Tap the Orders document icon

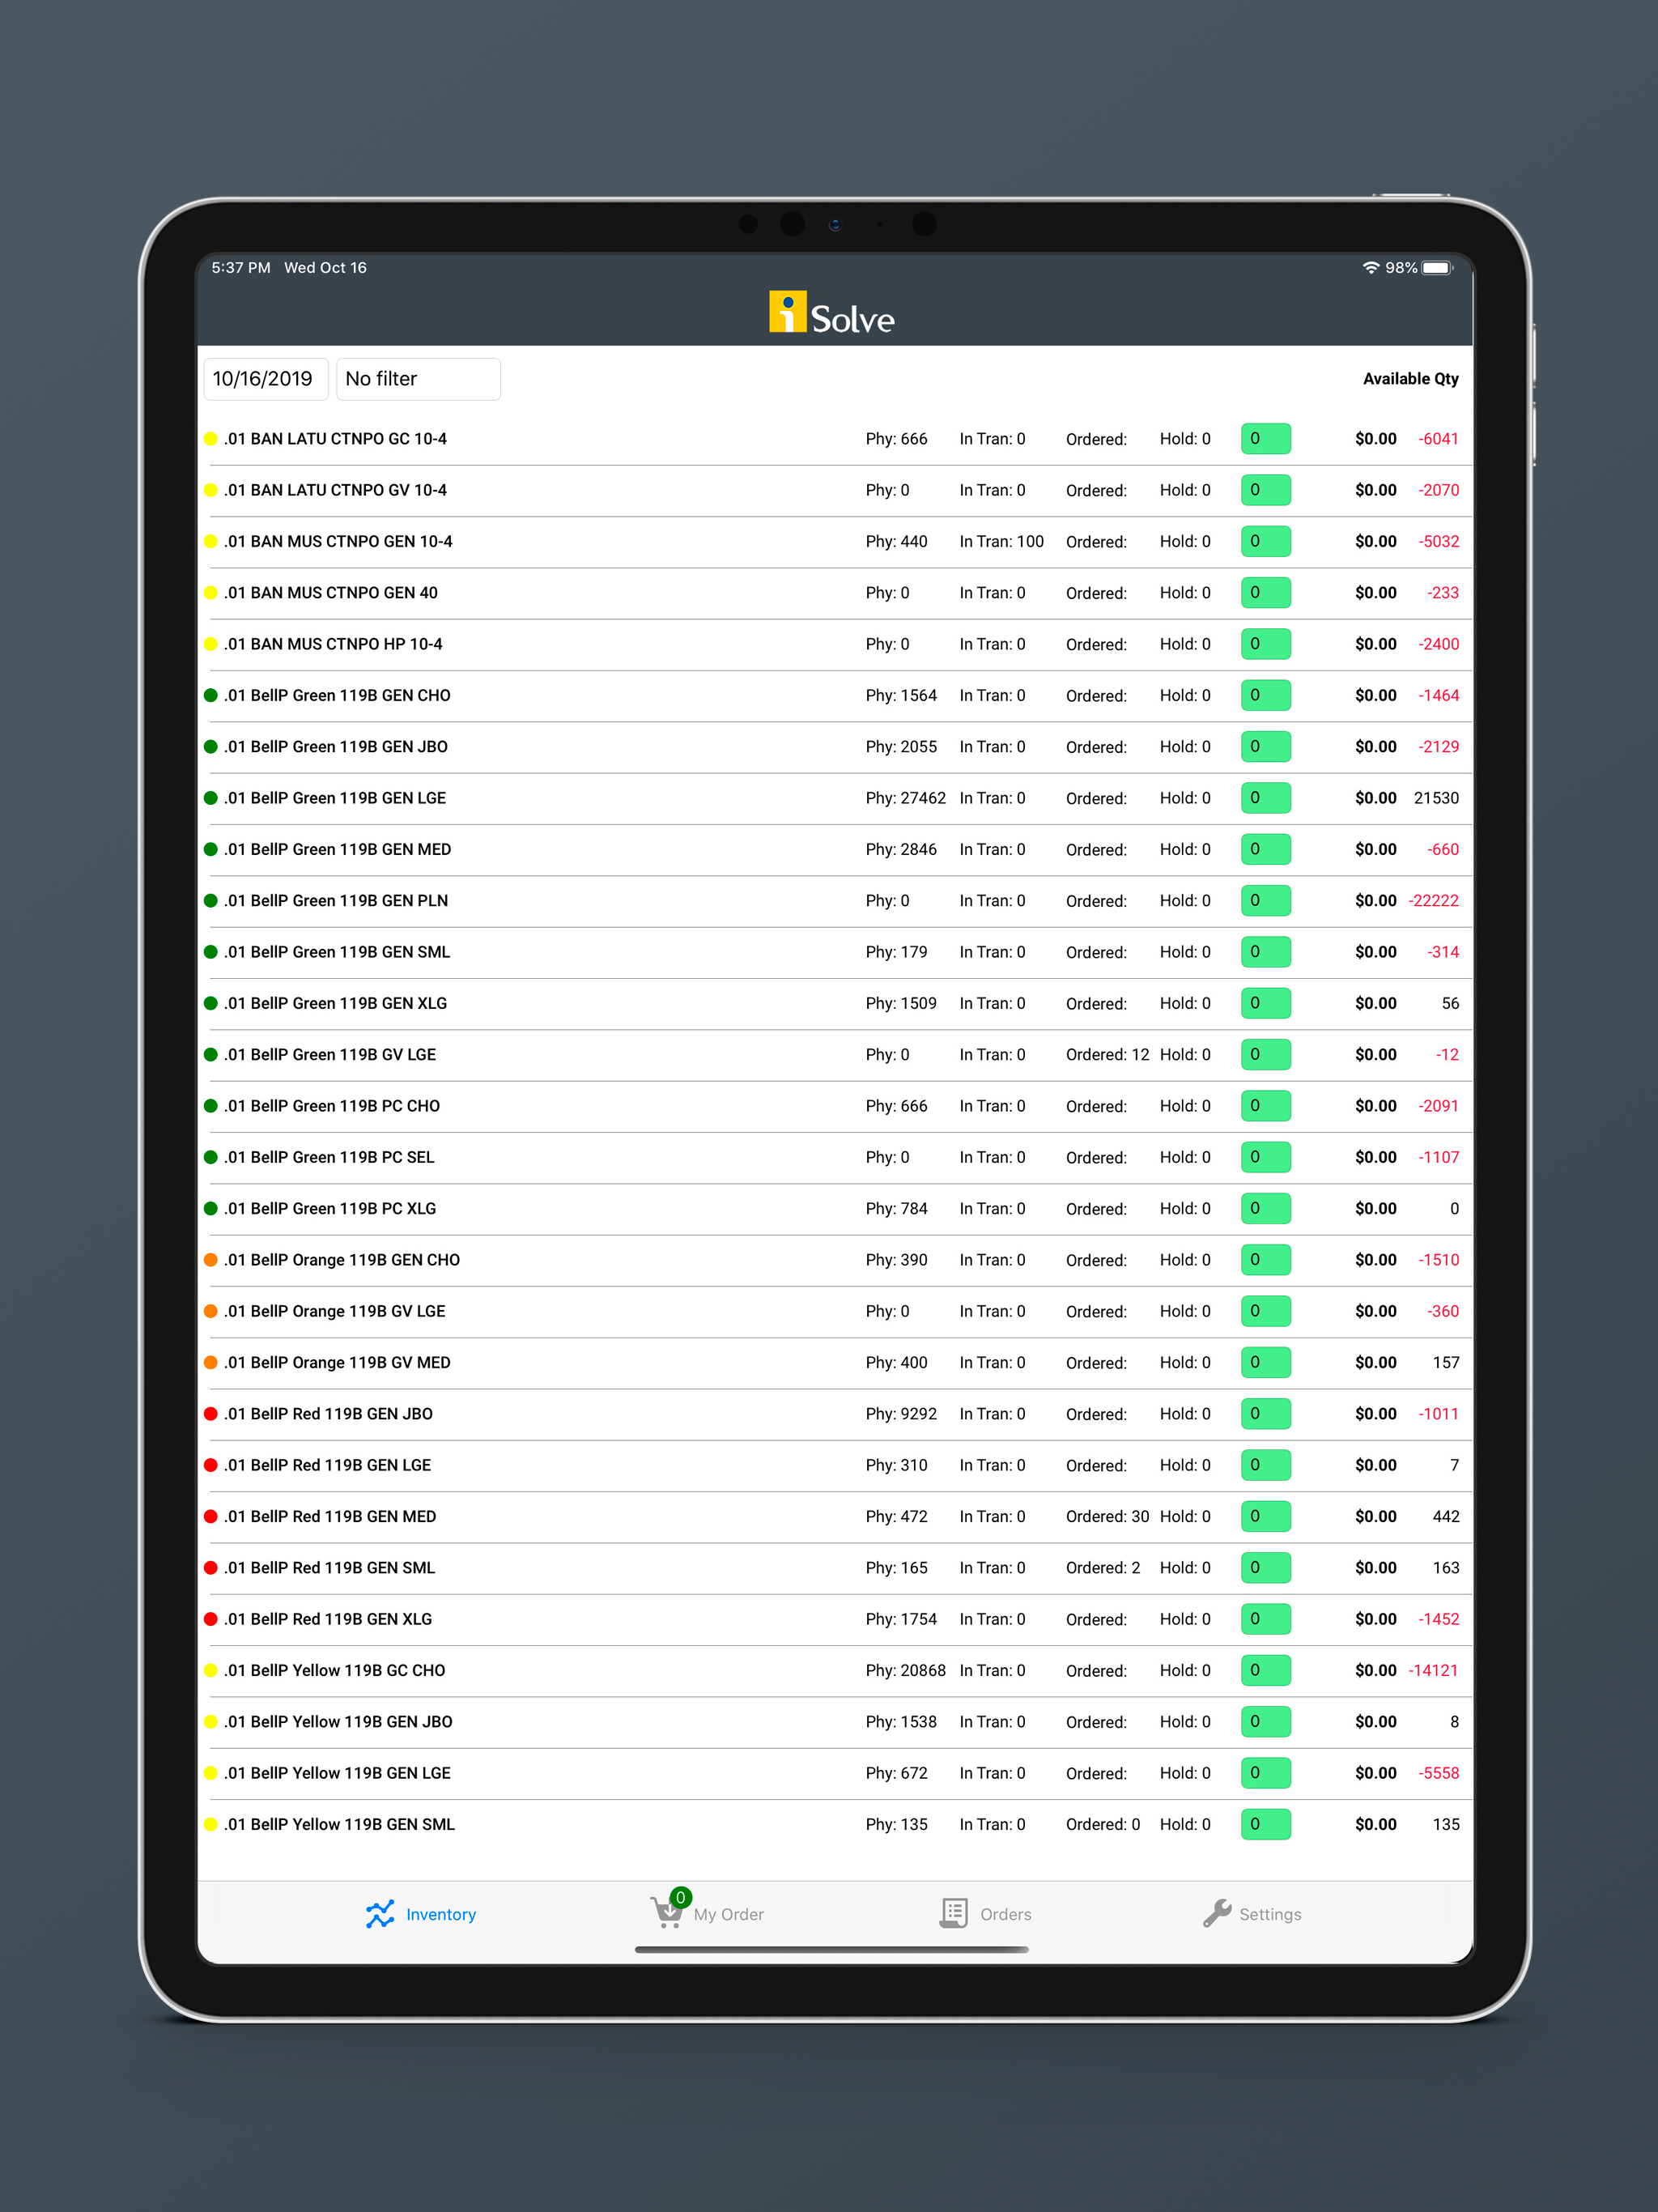pos(954,1914)
